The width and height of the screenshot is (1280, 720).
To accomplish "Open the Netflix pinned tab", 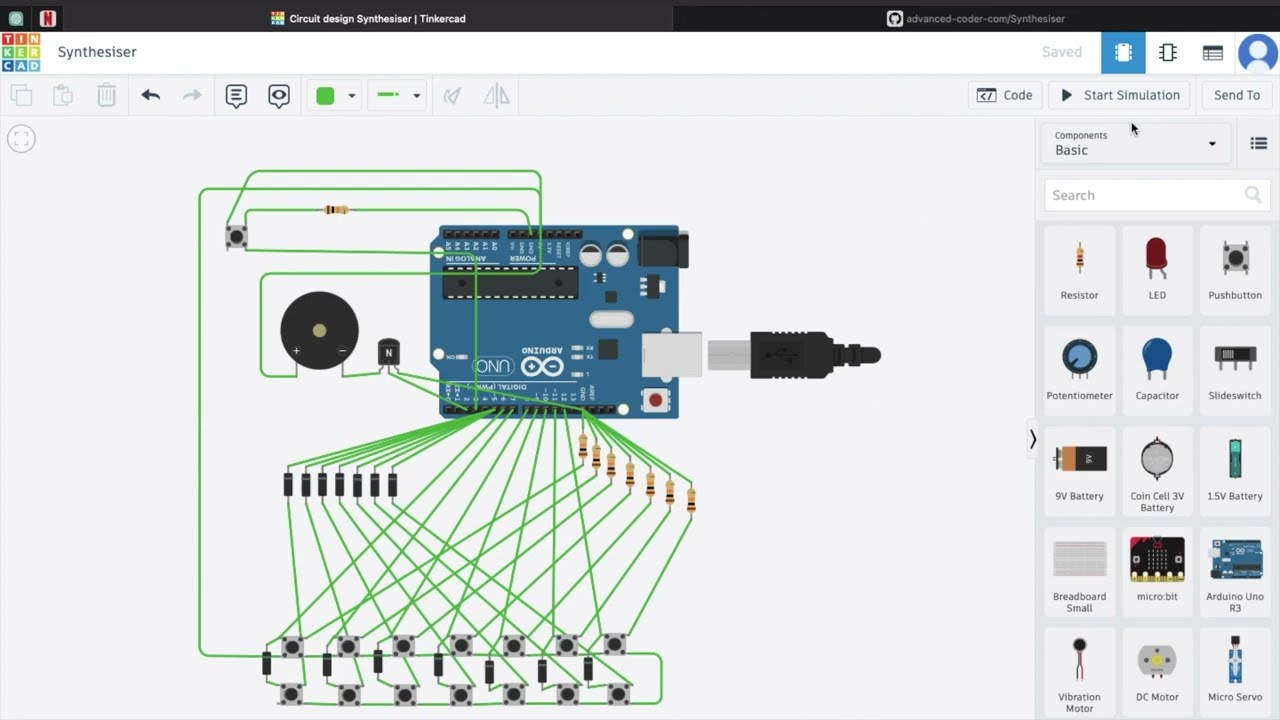I will 47,18.
